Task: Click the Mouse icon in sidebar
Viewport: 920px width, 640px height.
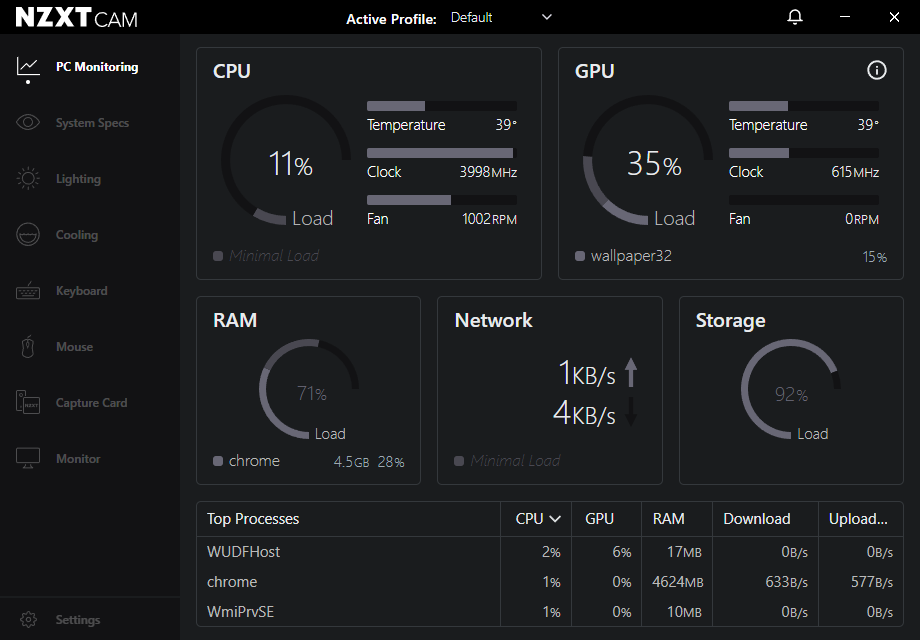Action: tap(28, 347)
